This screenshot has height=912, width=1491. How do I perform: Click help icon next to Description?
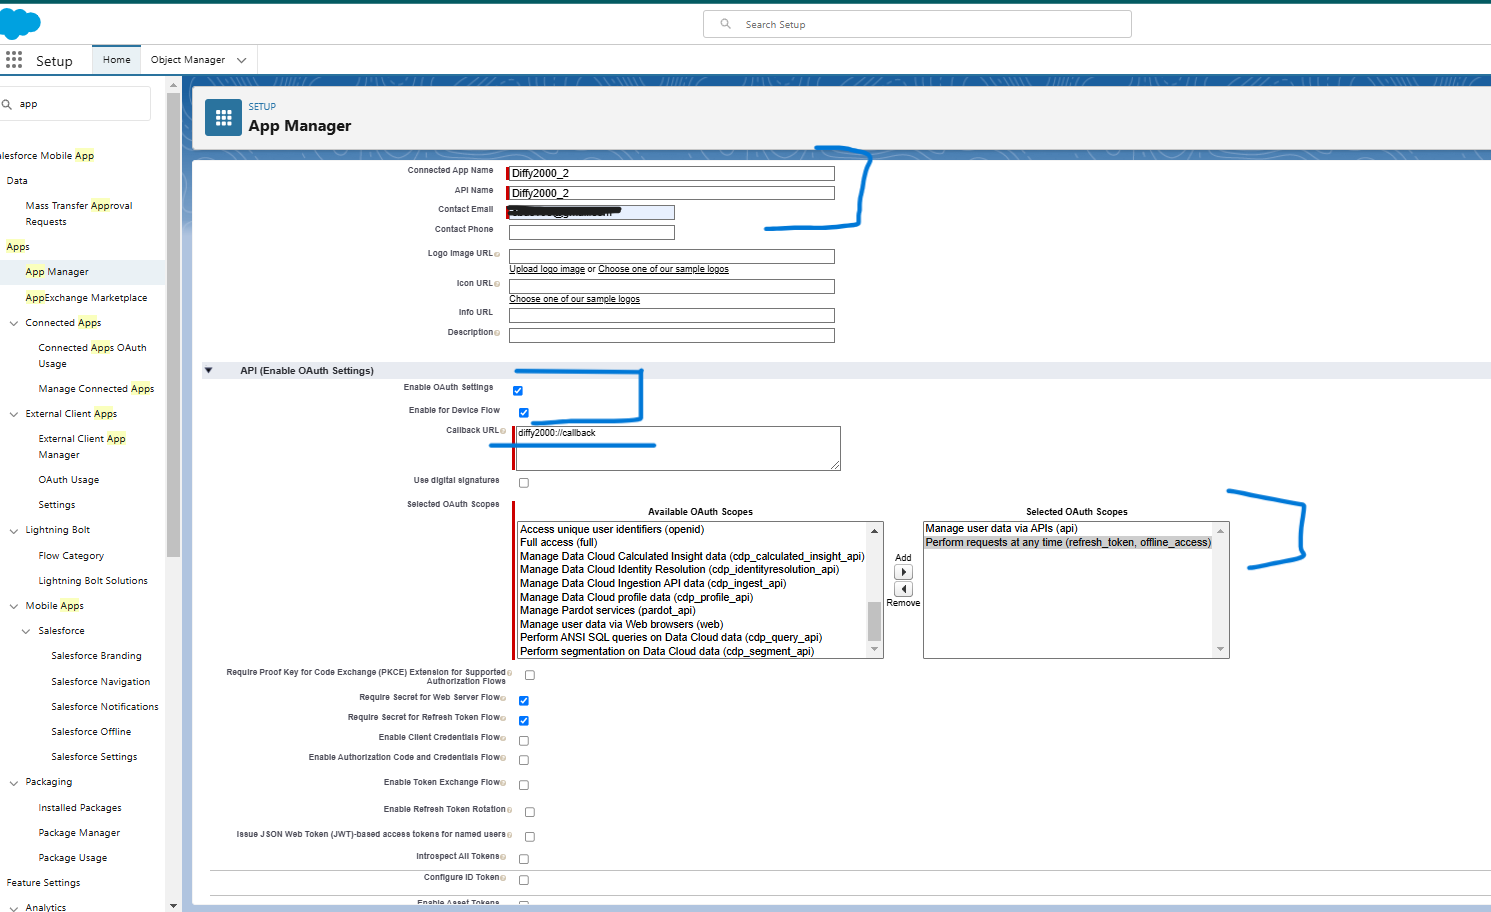[497, 333]
